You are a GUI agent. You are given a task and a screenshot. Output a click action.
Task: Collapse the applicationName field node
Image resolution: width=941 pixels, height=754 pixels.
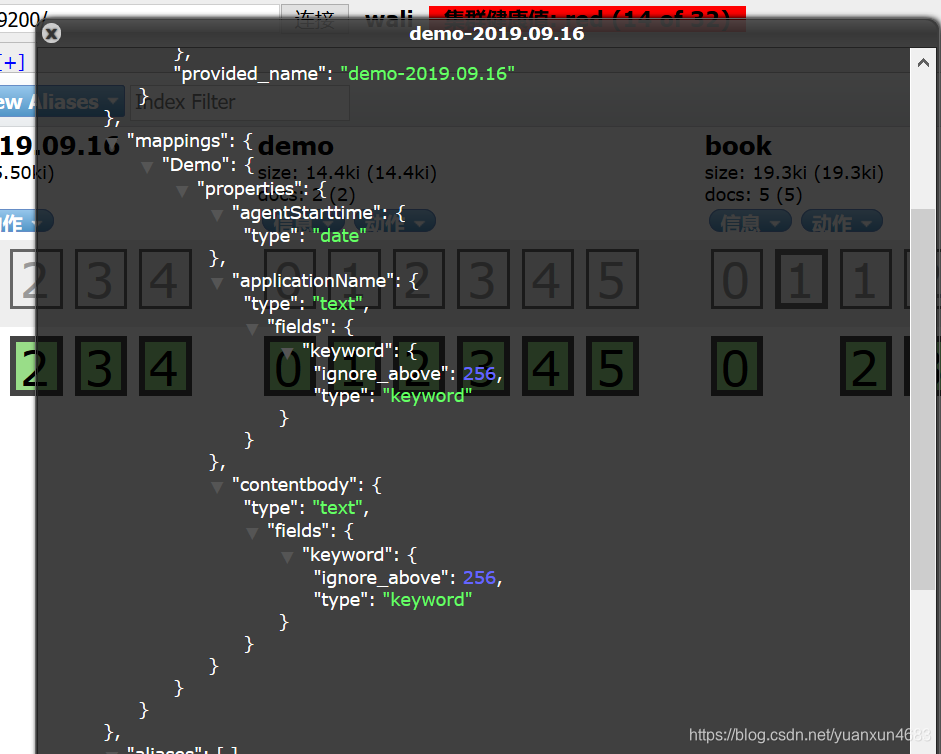pyautogui.click(x=216, y=282)
